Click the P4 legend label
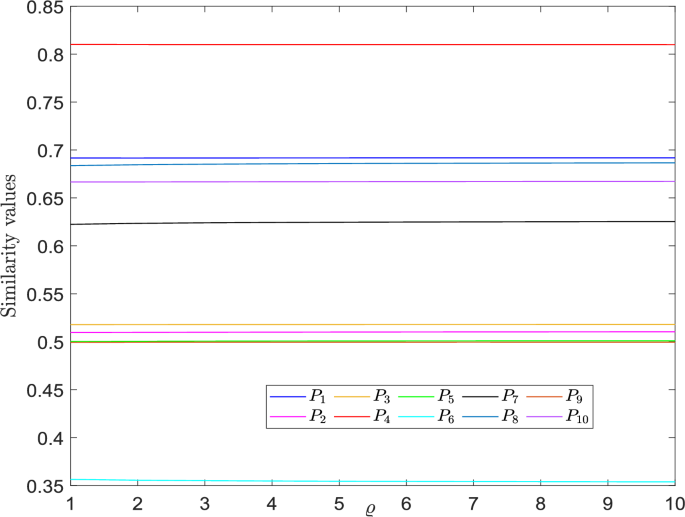The width and height of the screenshot is (685, 517). pyautogui.click(x=382, y=417)
